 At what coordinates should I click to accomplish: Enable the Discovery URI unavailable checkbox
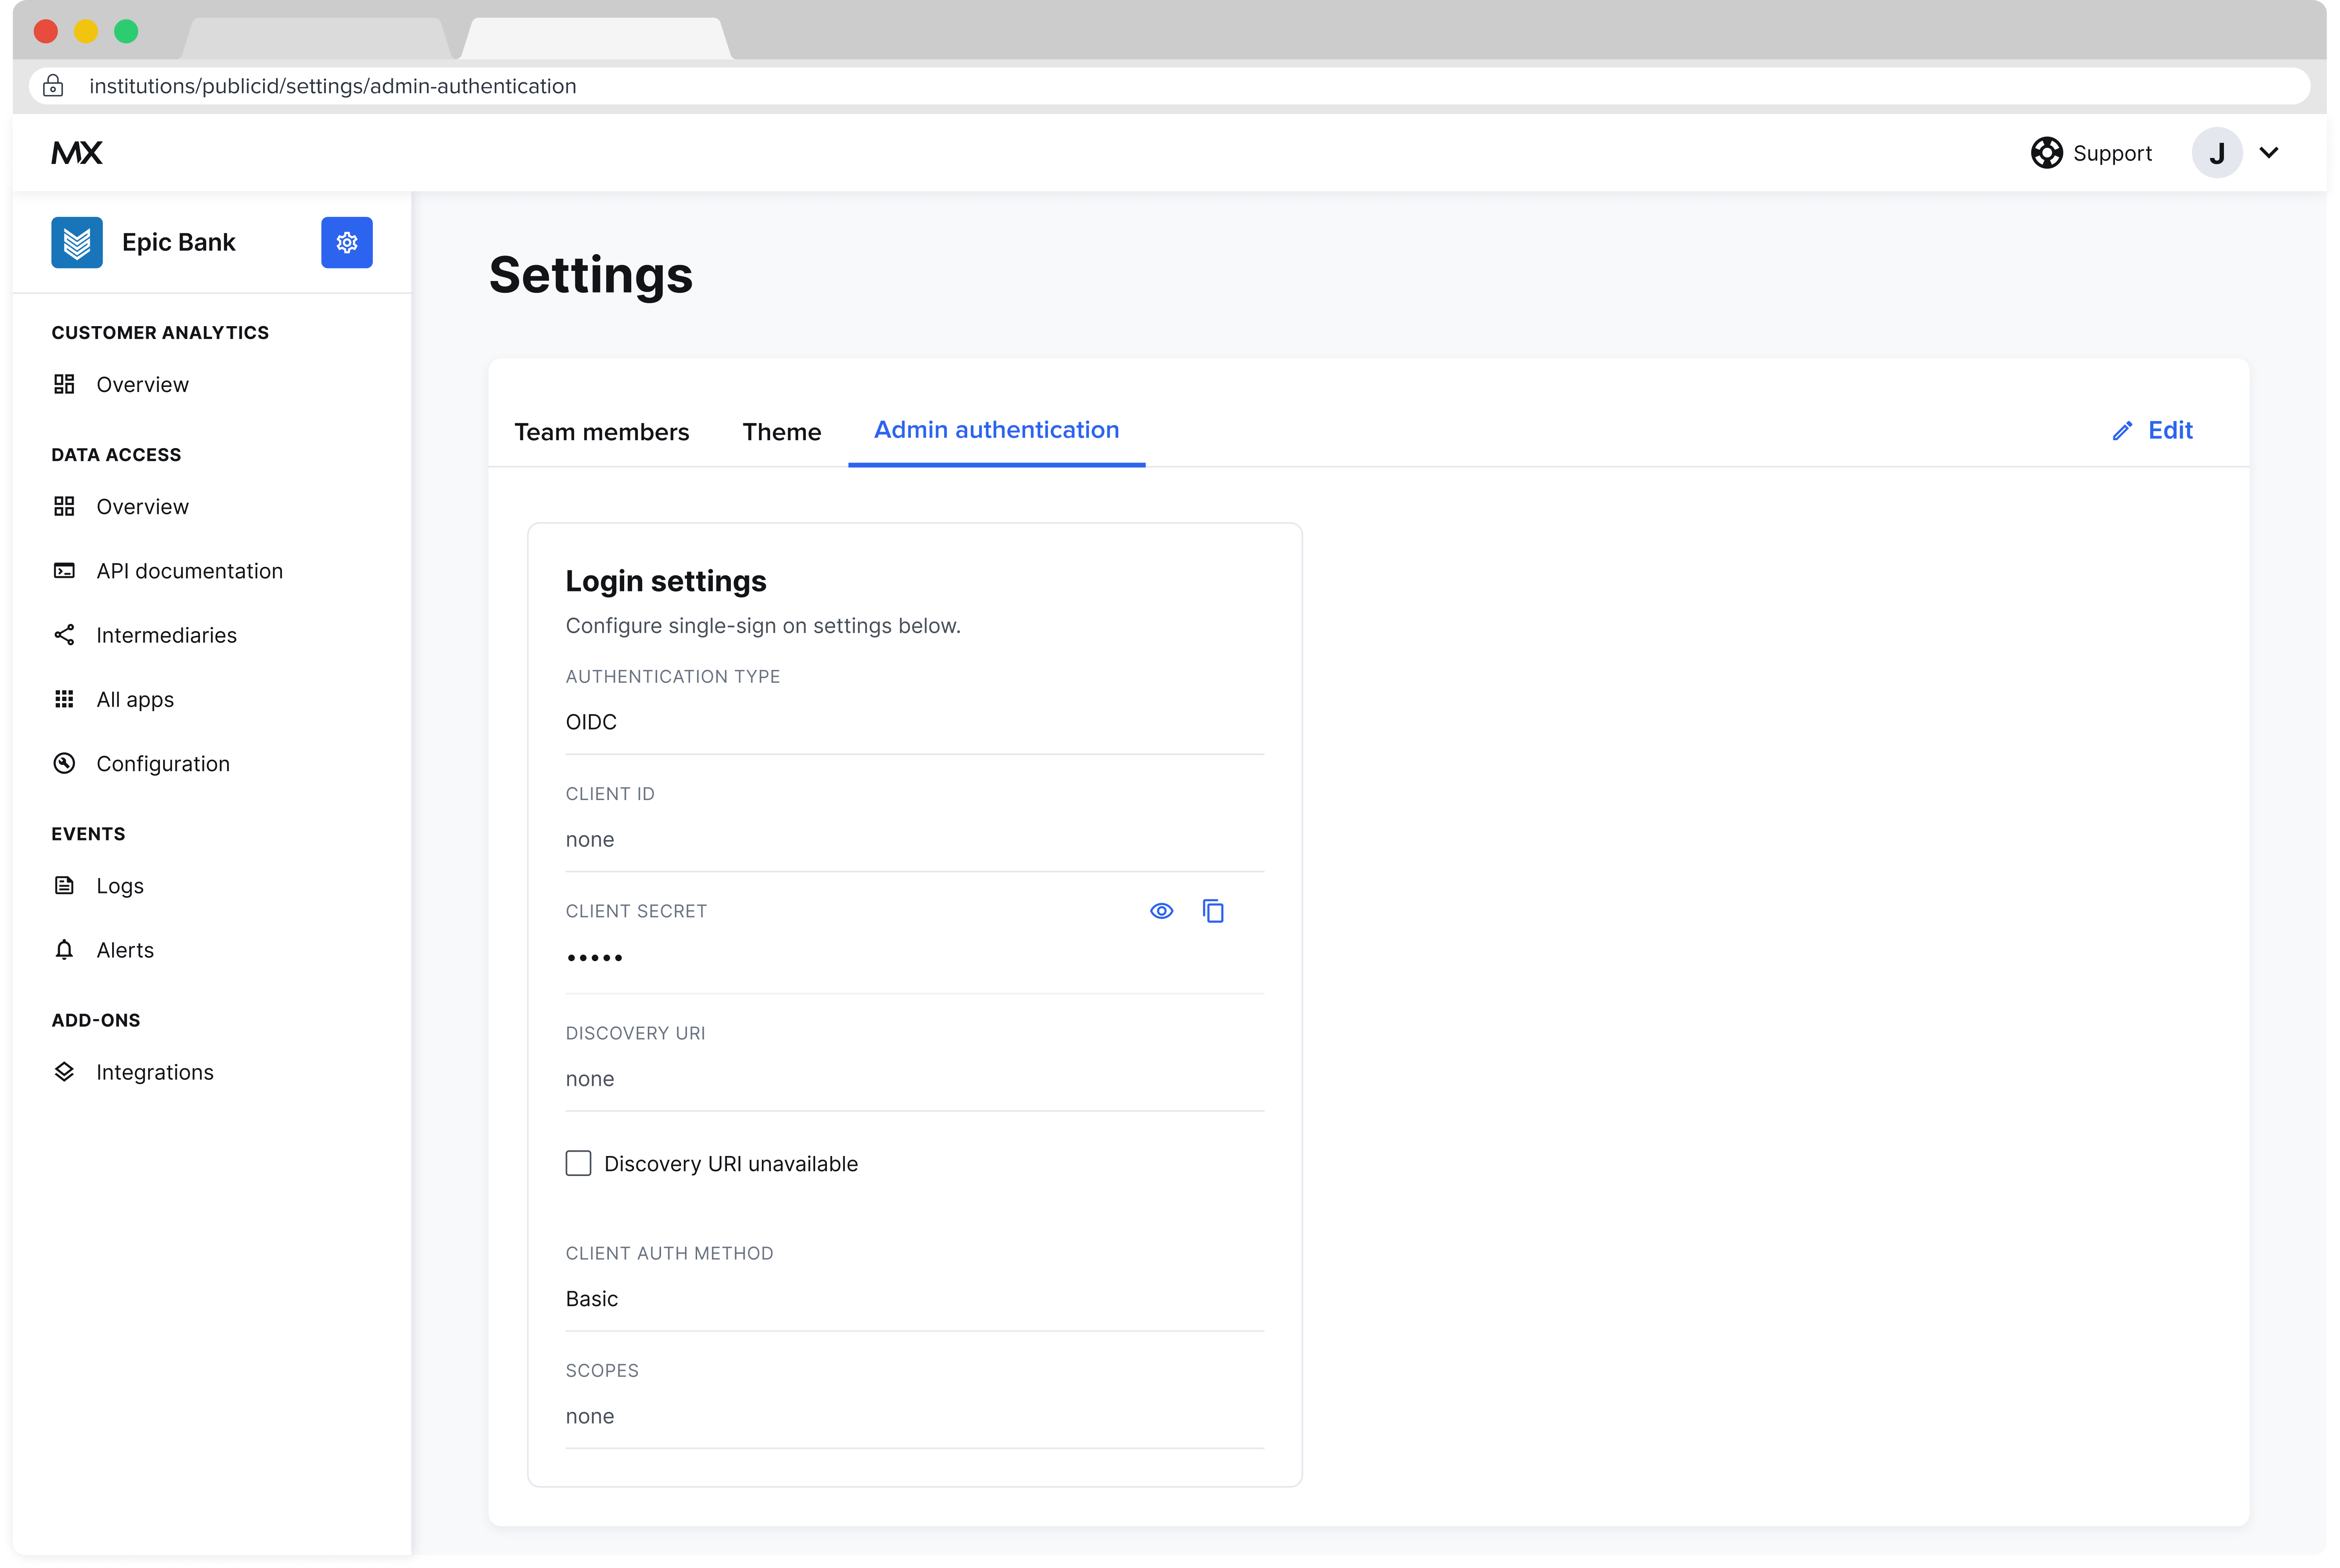pyautogui.click(x=578, y=1163)
